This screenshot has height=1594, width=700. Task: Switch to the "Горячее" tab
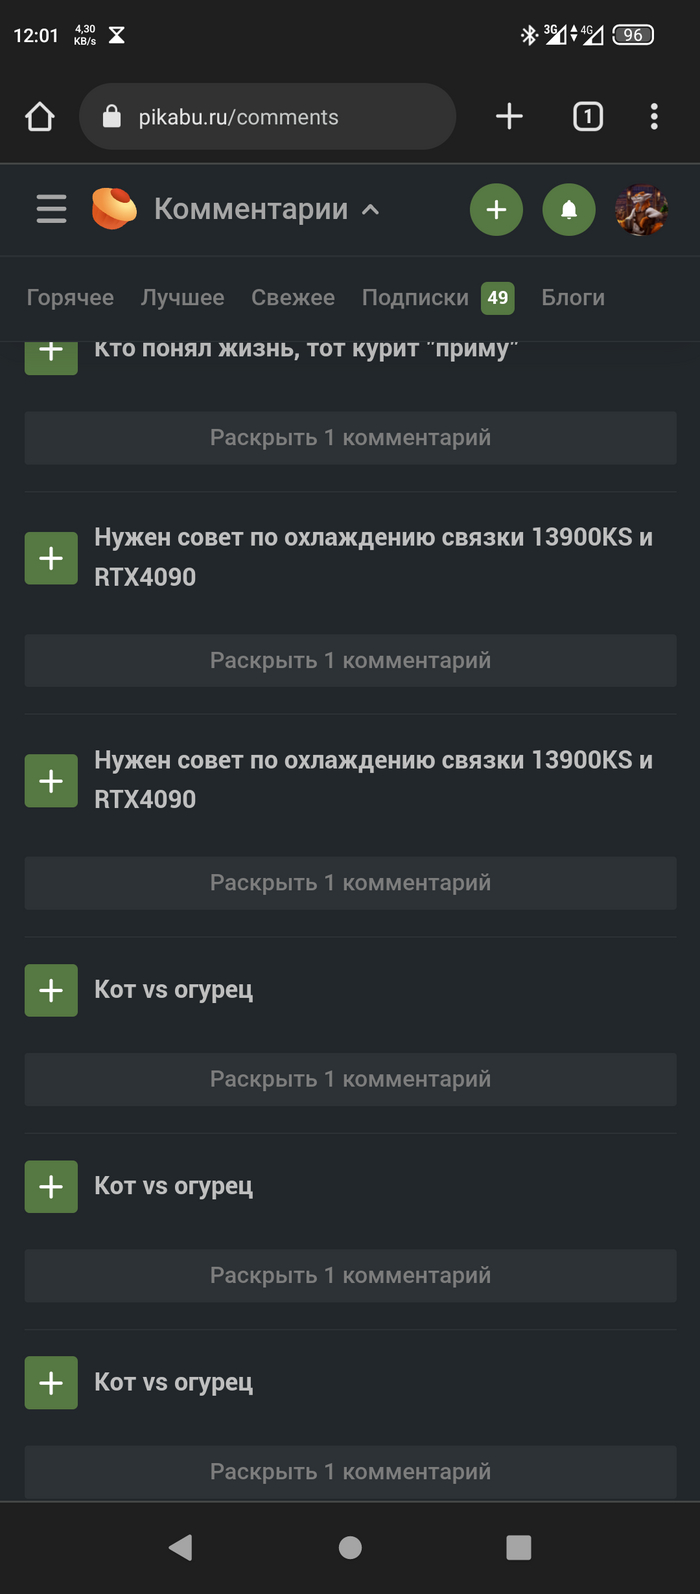pos(70,298)
